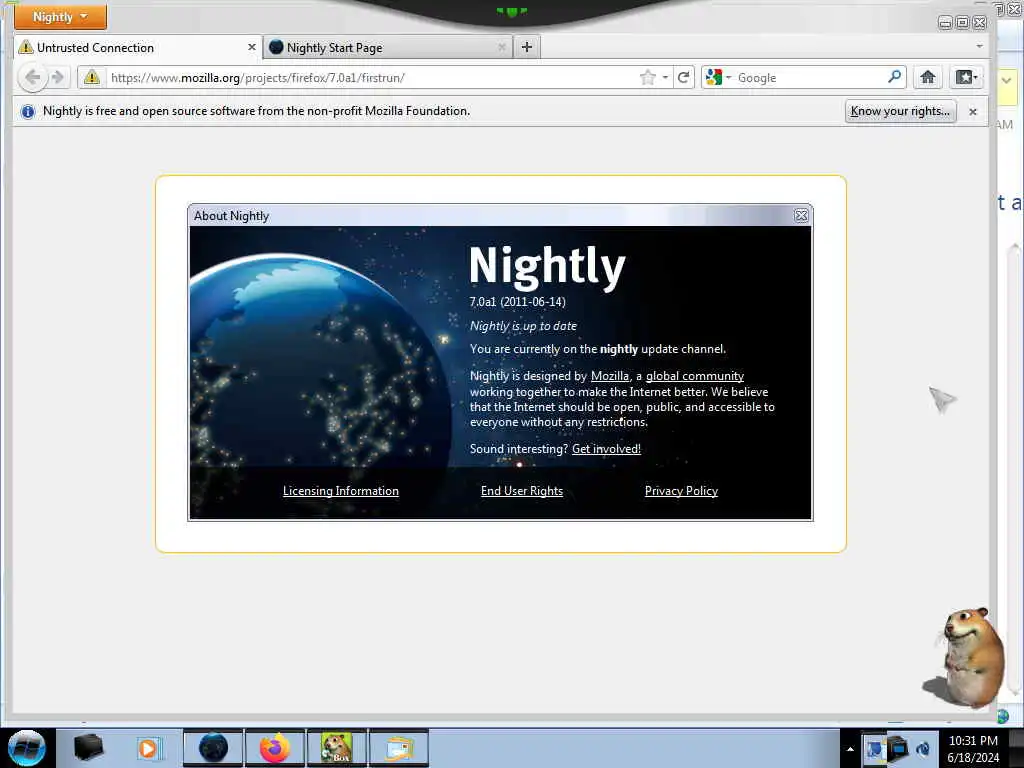Close the Nightly Start Page tab
The image size is (1024, 768).
pyautogui.click(x=502, y=47)
